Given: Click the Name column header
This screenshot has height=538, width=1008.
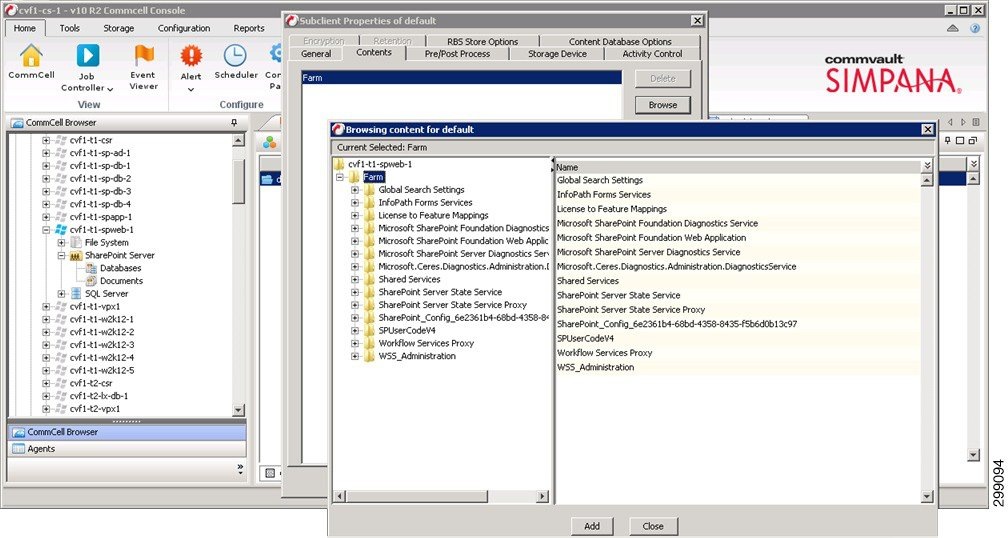Looking at the screenshot, I should 739,166.
